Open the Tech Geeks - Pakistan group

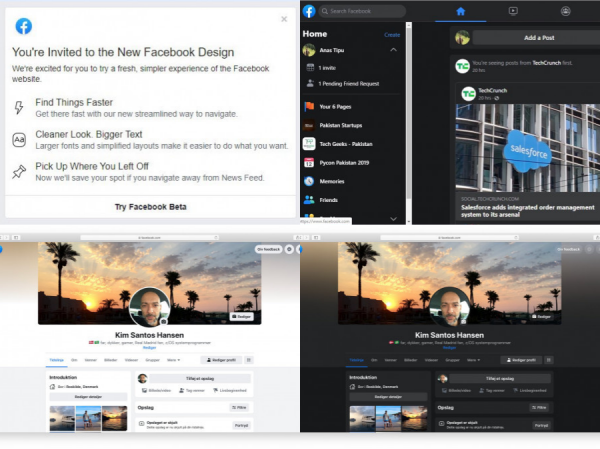(346, 144)
